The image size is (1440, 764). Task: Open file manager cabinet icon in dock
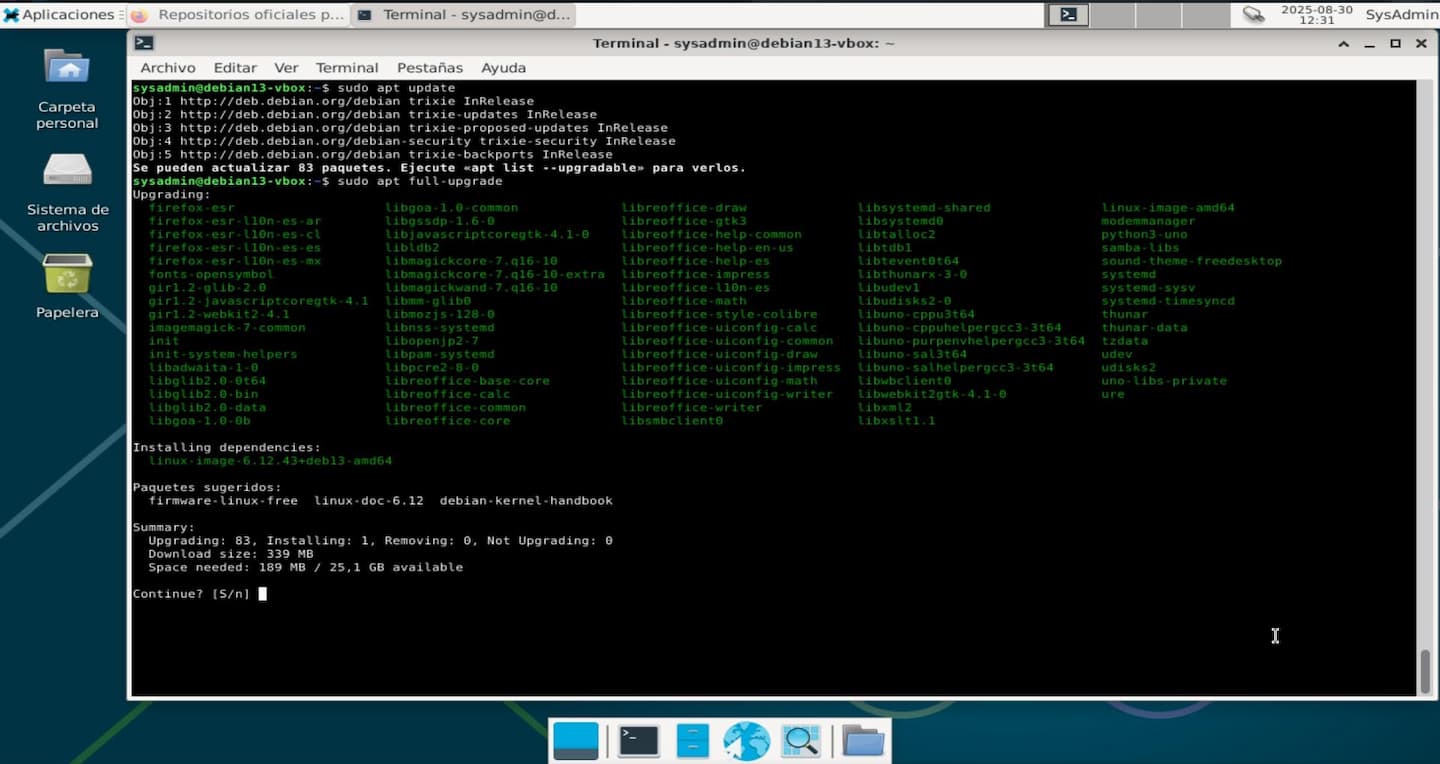click(692, 741)
